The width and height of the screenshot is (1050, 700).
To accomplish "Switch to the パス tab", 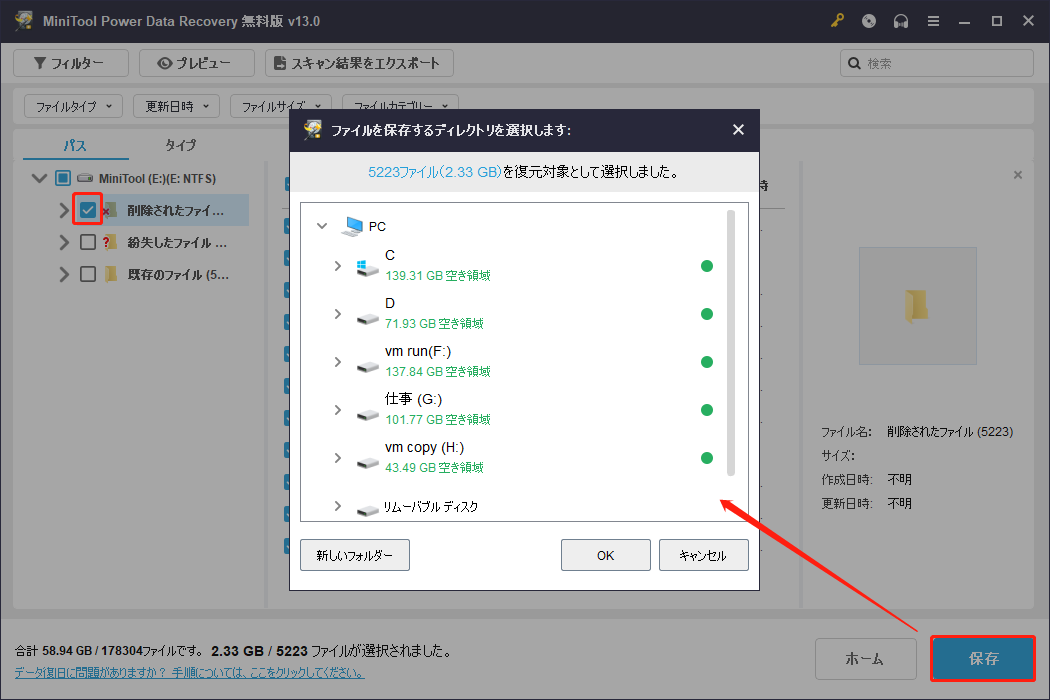I will tap(75, 145).
